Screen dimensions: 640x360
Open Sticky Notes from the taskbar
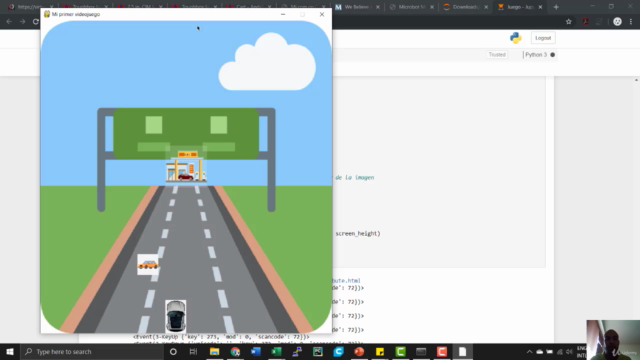tap(380, 351)
